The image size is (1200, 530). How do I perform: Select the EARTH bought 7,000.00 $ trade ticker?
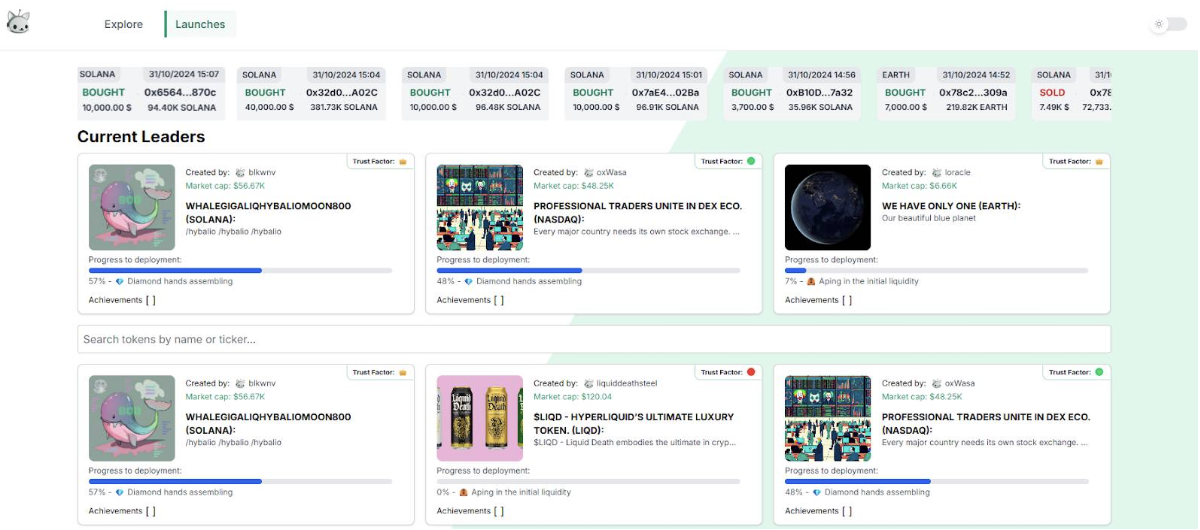point(946,94)
